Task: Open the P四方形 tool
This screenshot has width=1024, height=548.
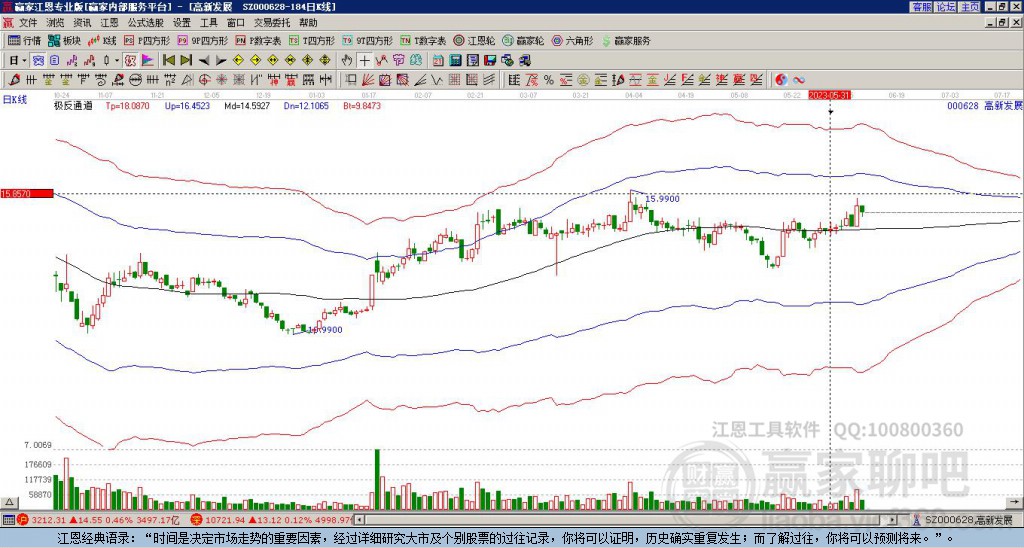Action: tap(148, 40)
